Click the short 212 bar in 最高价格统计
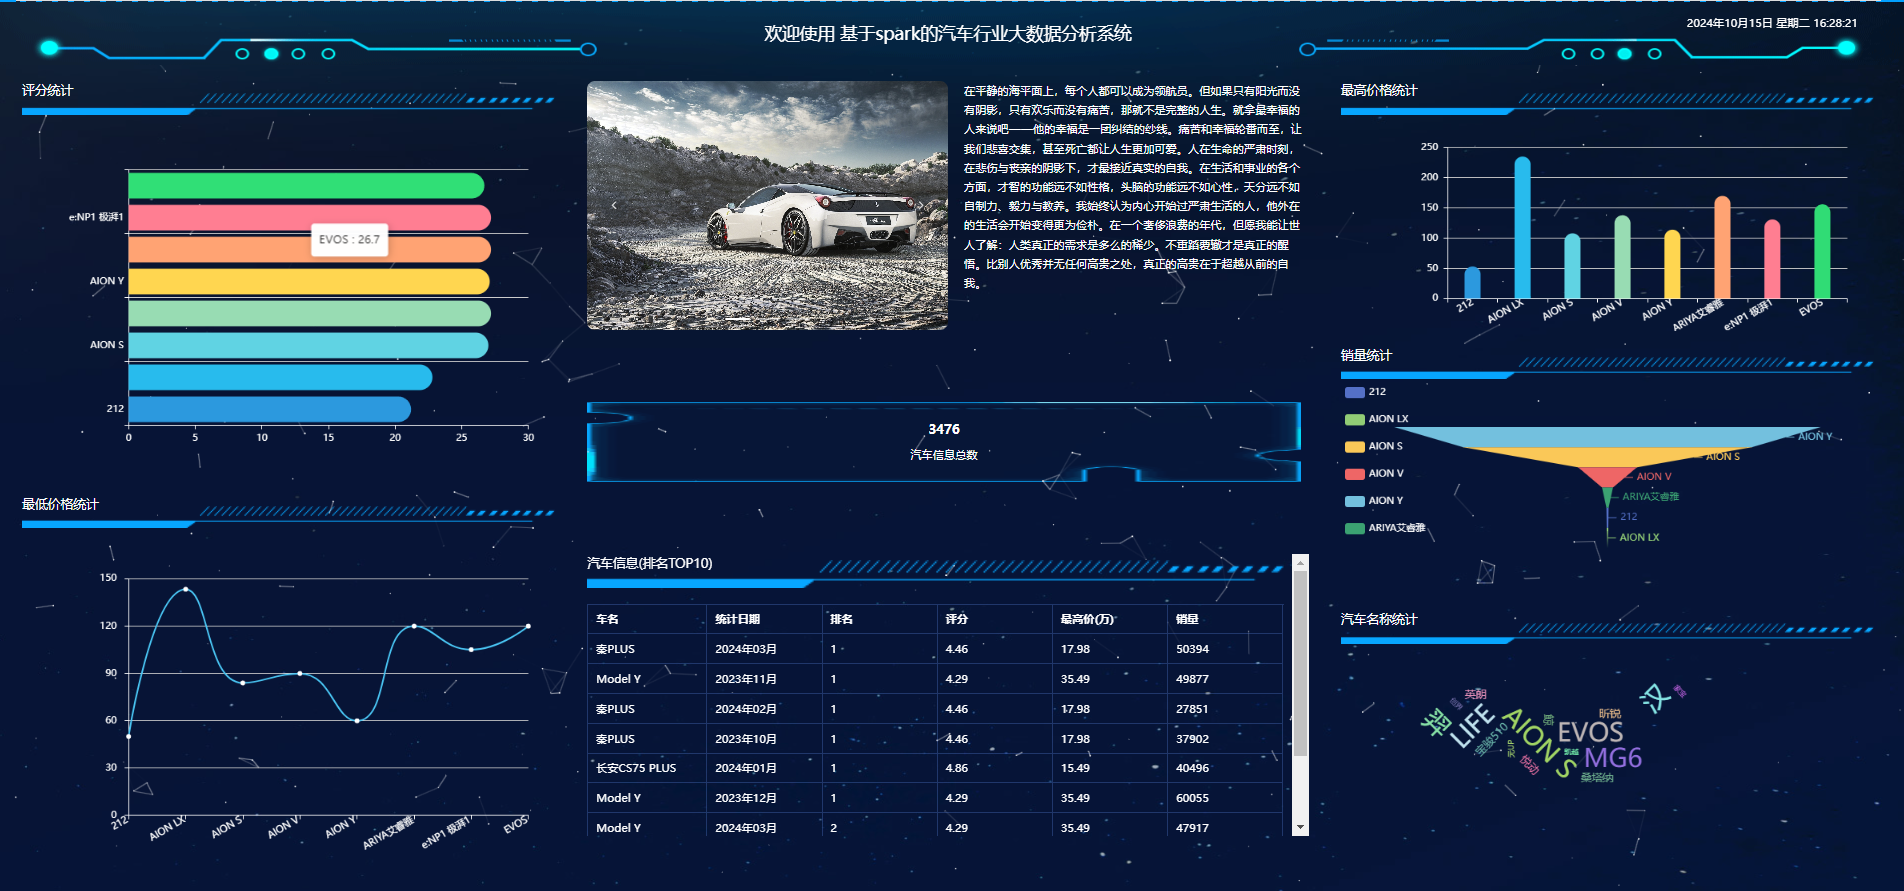Image resolution: width=1904 pixels, height=891 pixels. click(x=1472, y=283)
